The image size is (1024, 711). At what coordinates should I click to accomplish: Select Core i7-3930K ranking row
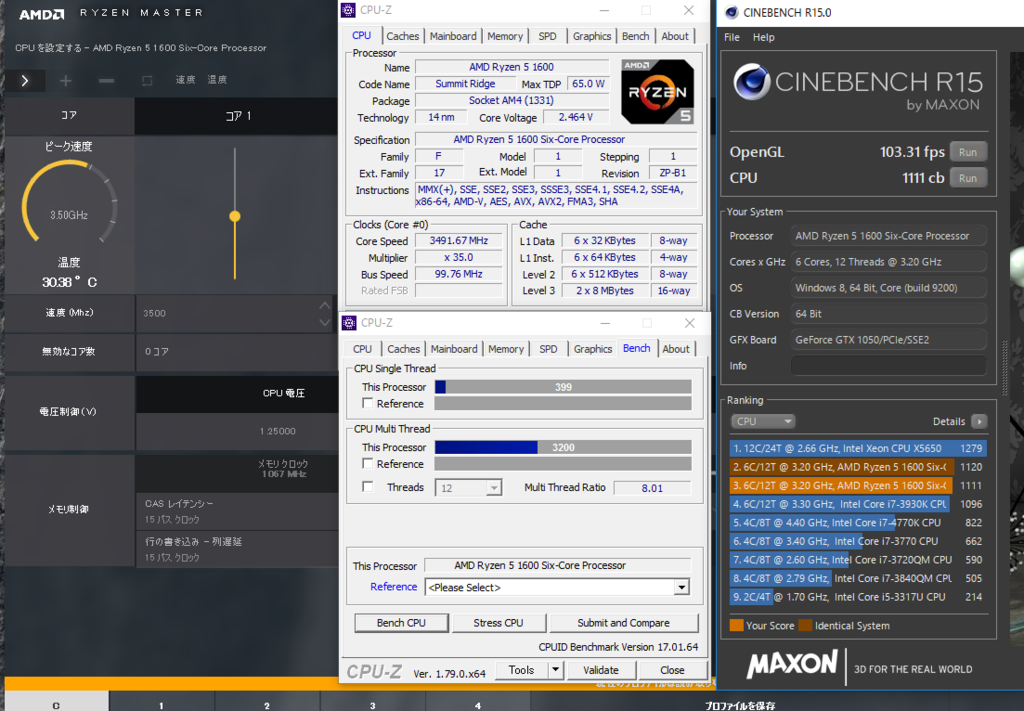click(857, 504)
